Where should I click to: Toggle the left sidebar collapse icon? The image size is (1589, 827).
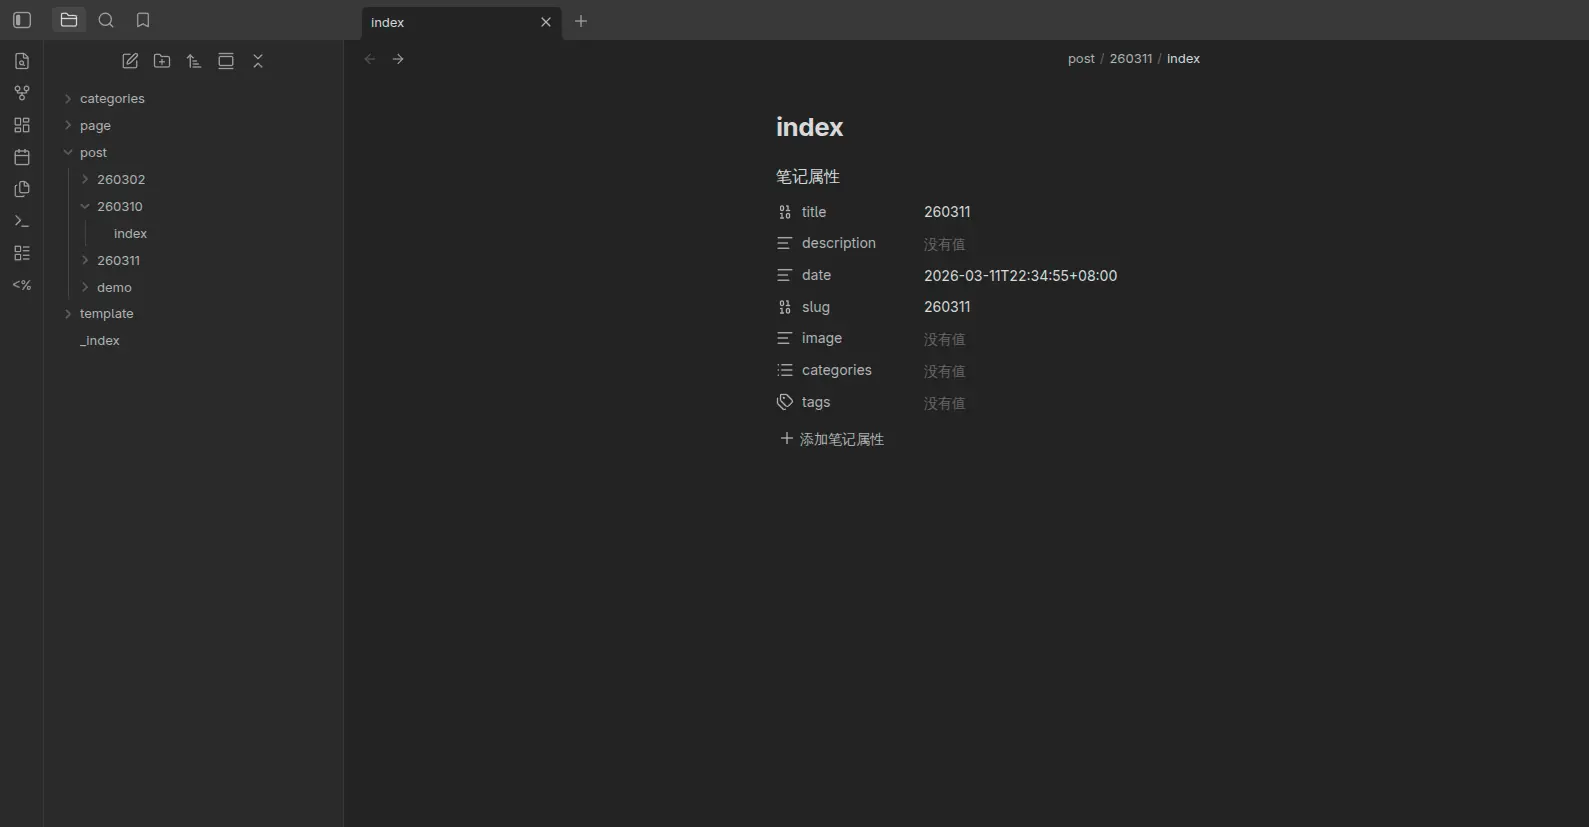coord(22,20)
